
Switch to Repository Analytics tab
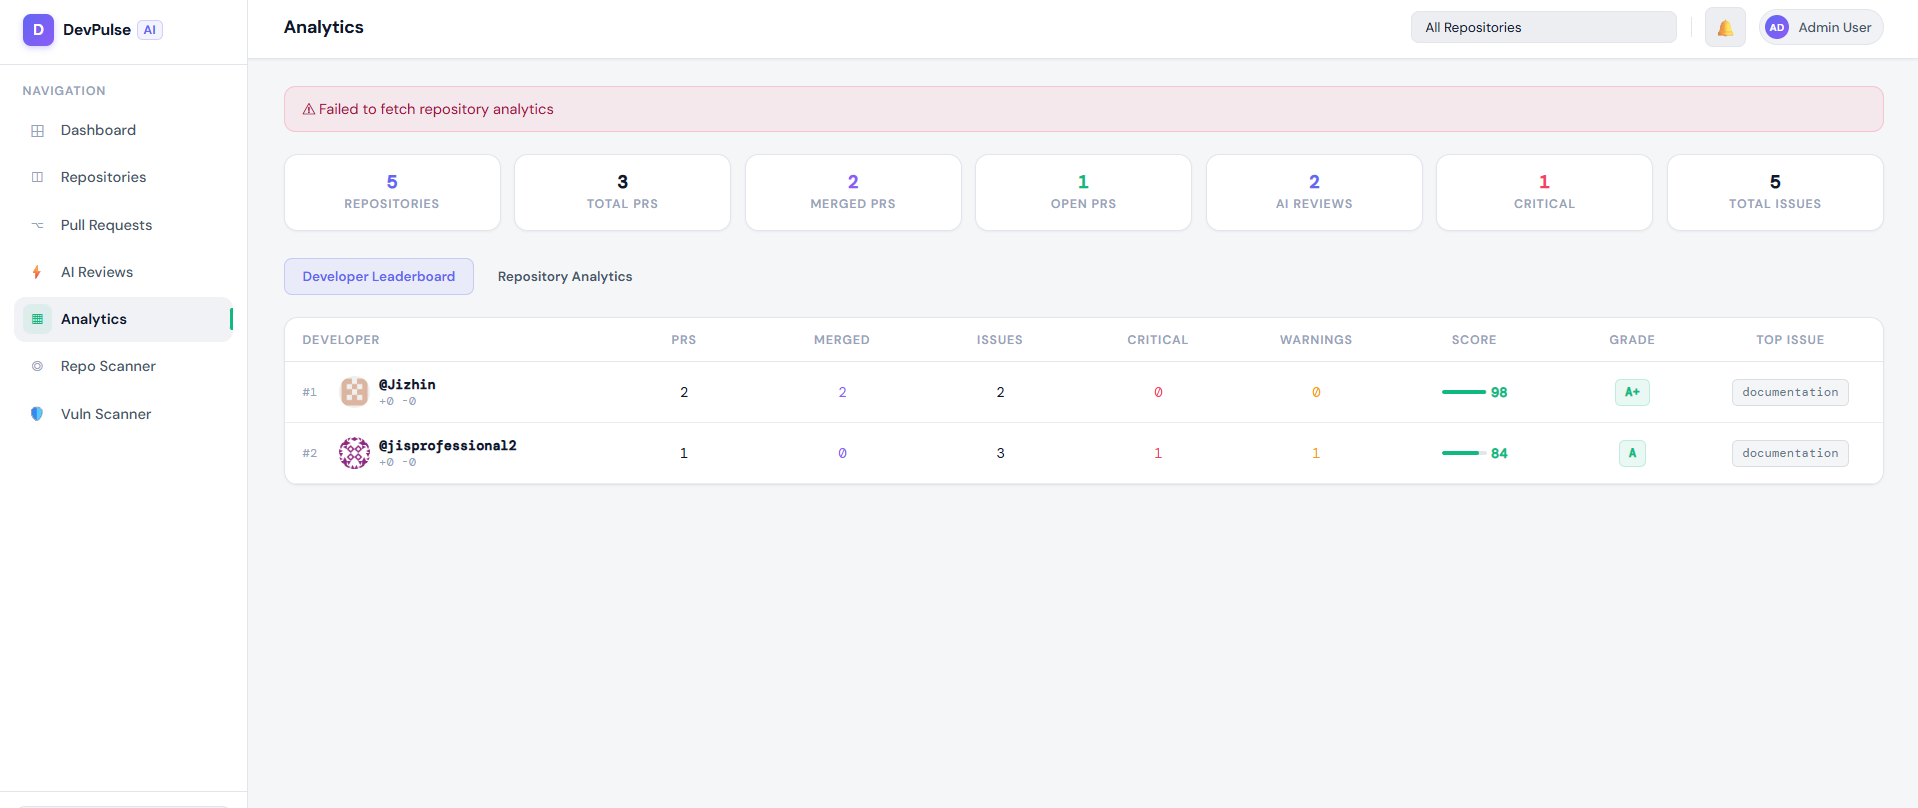(565, 277)
